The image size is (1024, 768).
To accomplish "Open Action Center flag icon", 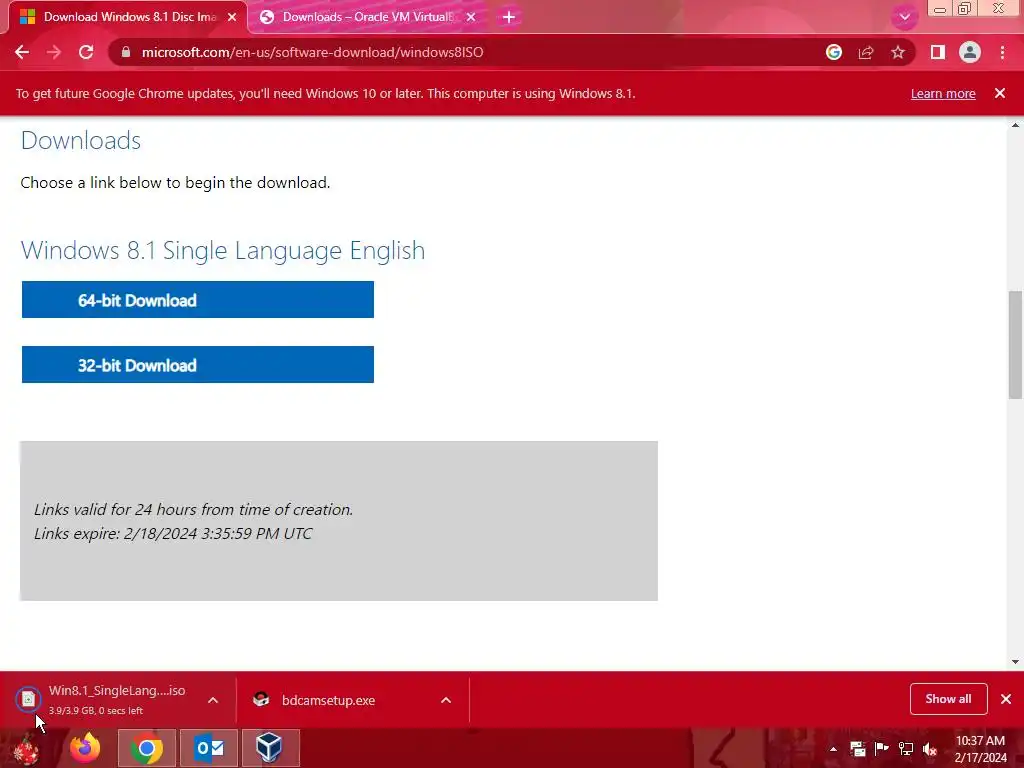I will [x=881, y=749].
